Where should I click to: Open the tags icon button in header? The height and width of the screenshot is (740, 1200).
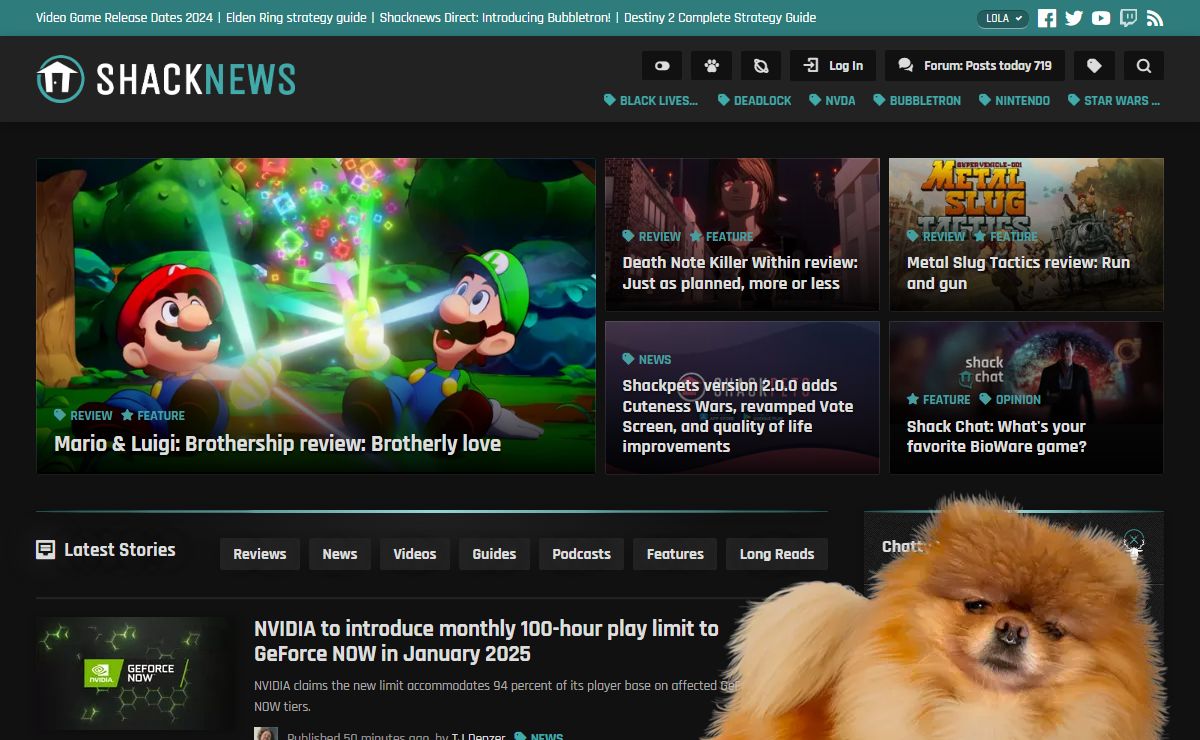(1094, 66)
